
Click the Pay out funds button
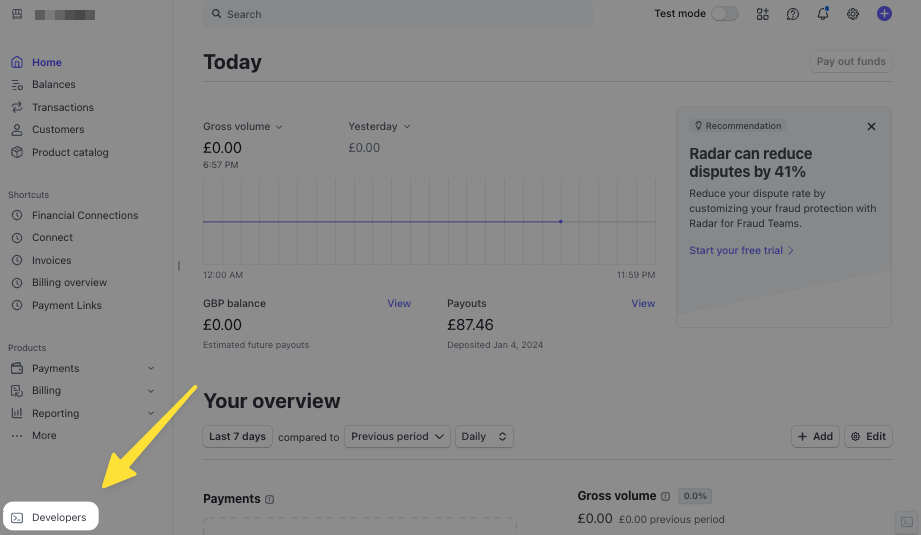tap(850, 62)
